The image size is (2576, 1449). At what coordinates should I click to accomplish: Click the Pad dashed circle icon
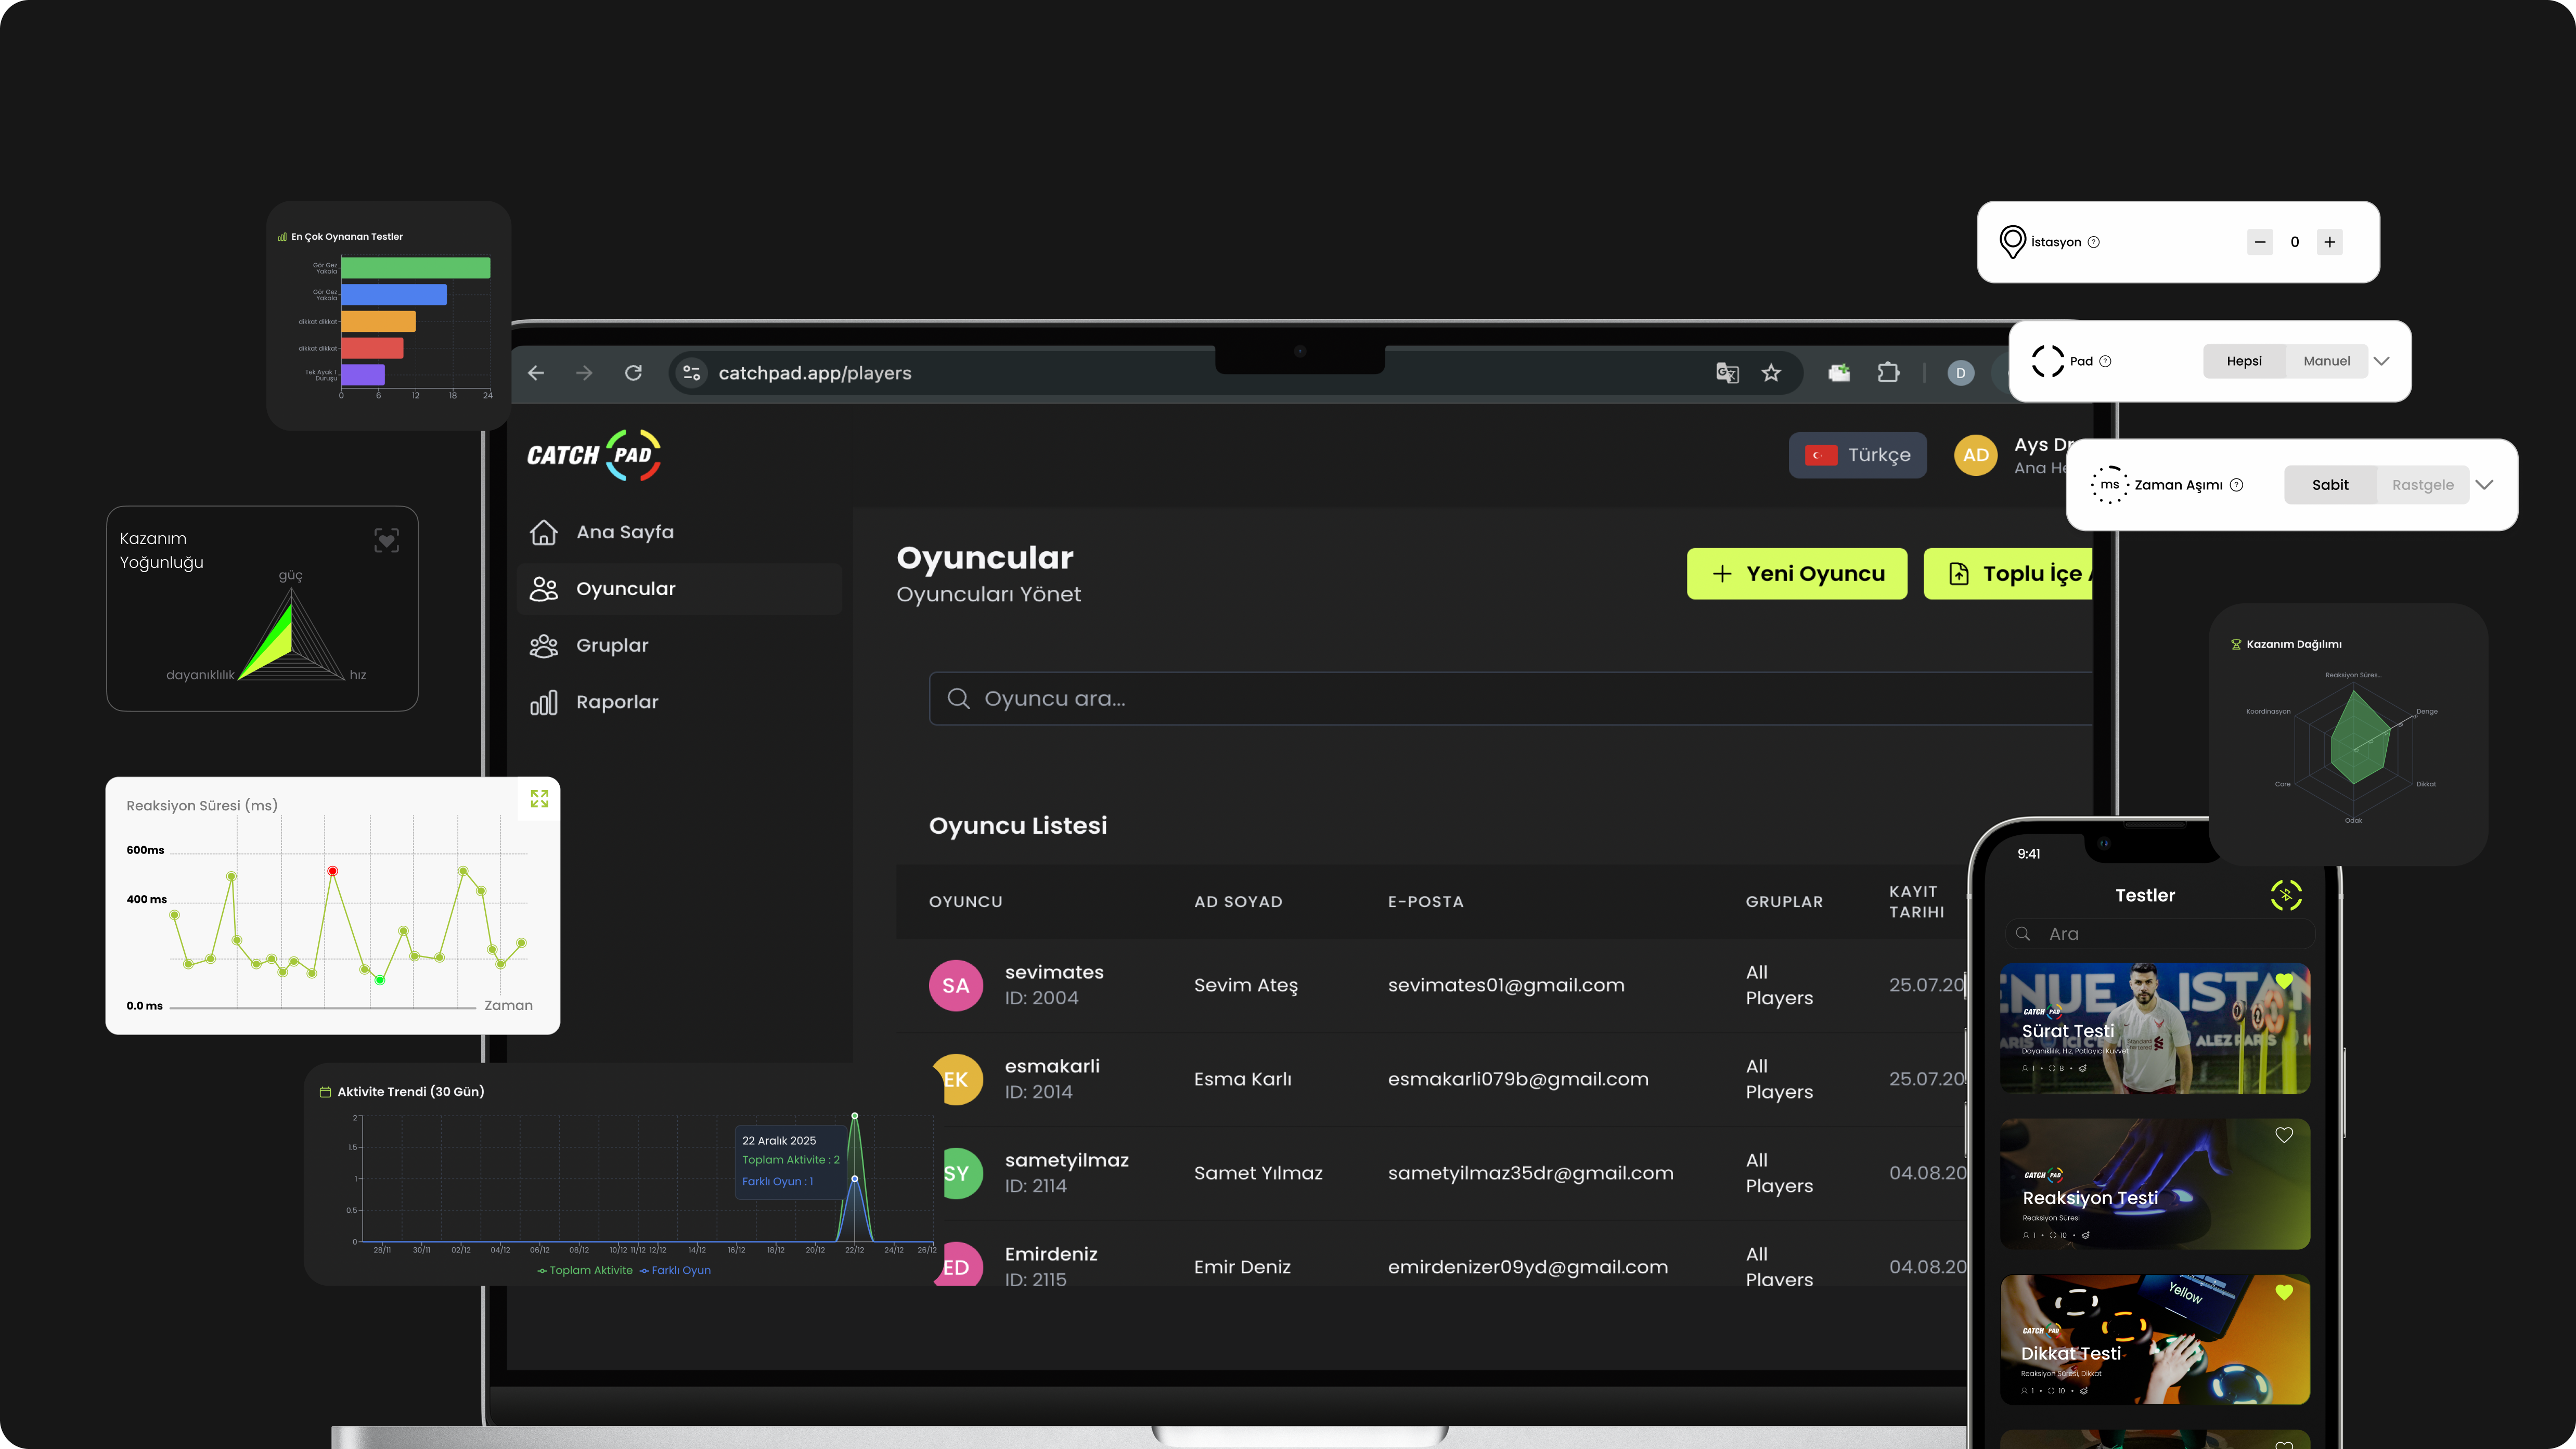(x=2048, y=361)
